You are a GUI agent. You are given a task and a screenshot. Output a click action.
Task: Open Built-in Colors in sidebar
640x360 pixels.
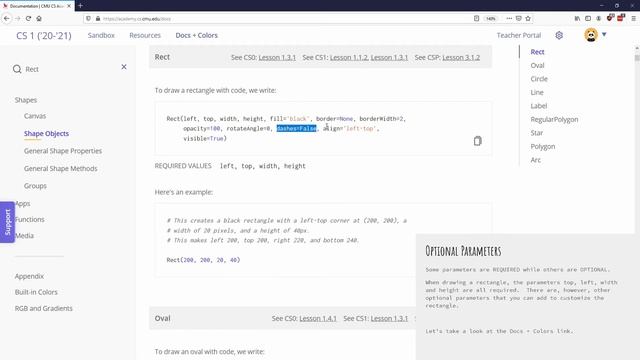click(x=36, y=292)
